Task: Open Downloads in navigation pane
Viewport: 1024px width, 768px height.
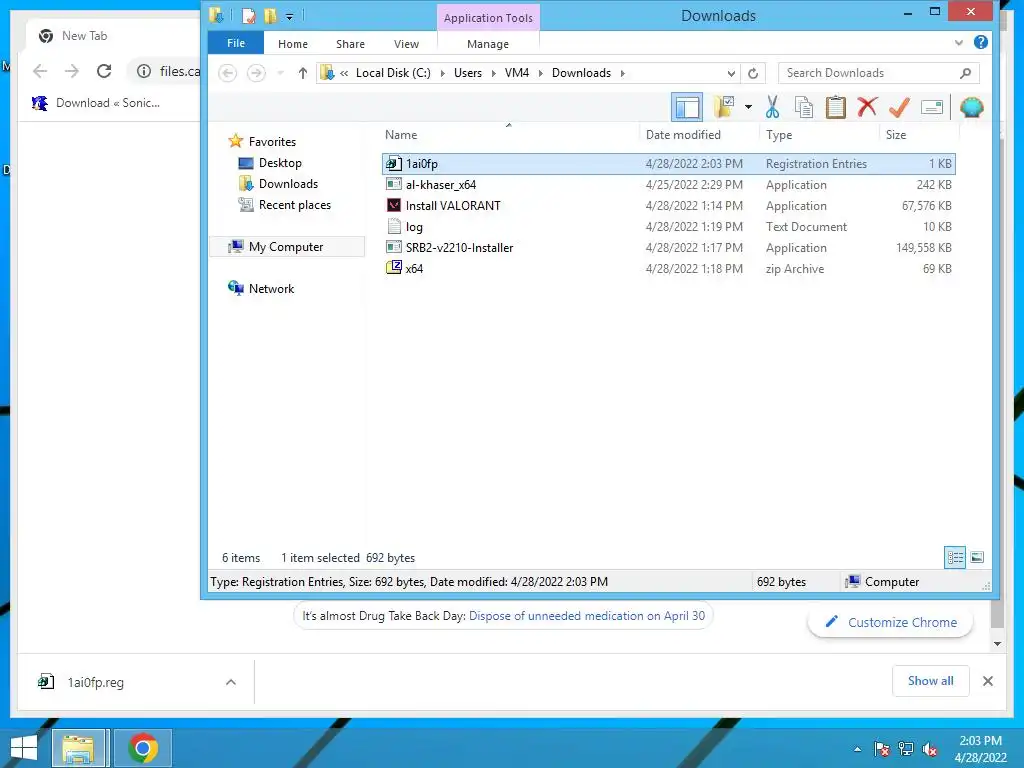Action: click(278, 184)
